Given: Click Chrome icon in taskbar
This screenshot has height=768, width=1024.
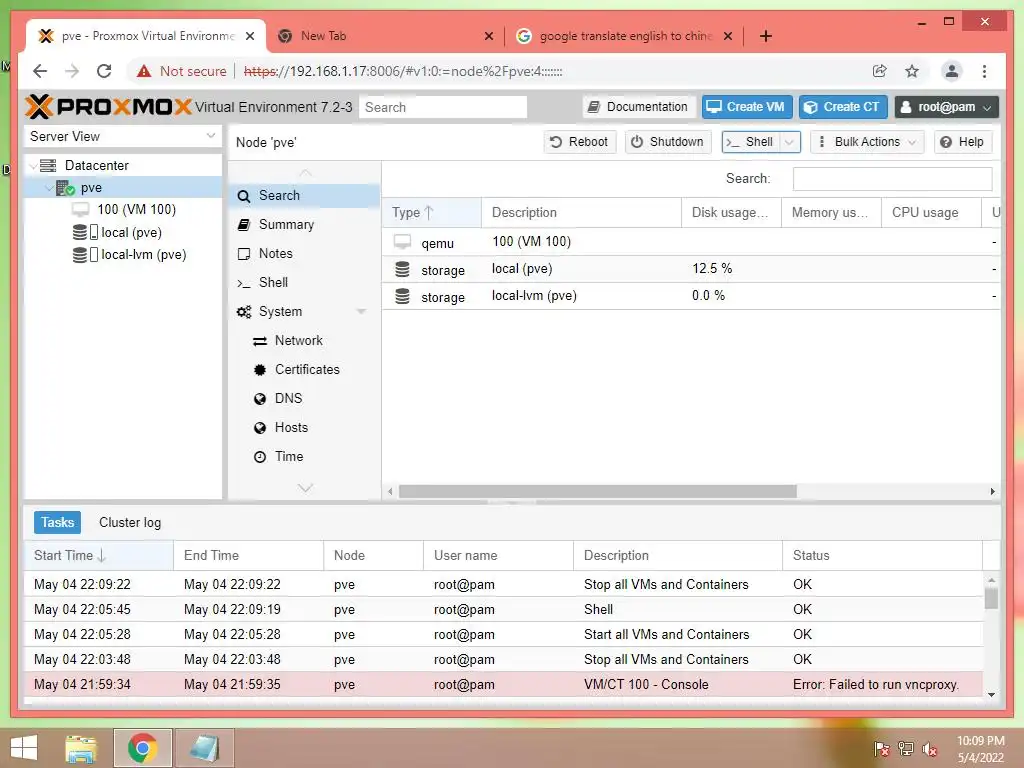Looking at the screenshot, I should [x=142, y=748].
